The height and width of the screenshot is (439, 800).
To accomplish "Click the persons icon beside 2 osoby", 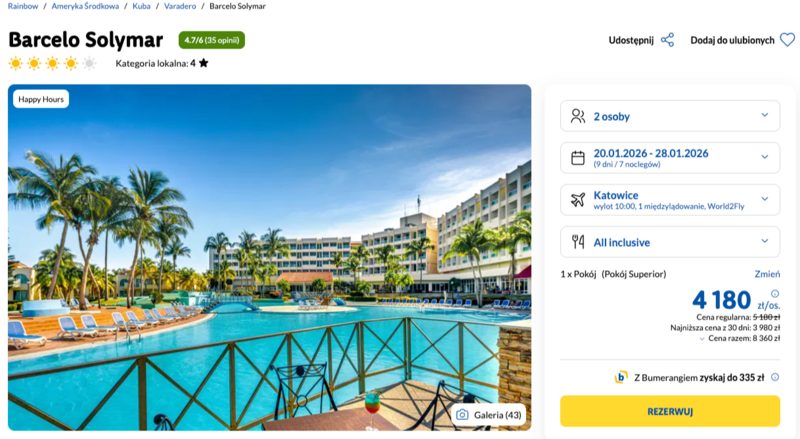I will [x=577, y=116].
